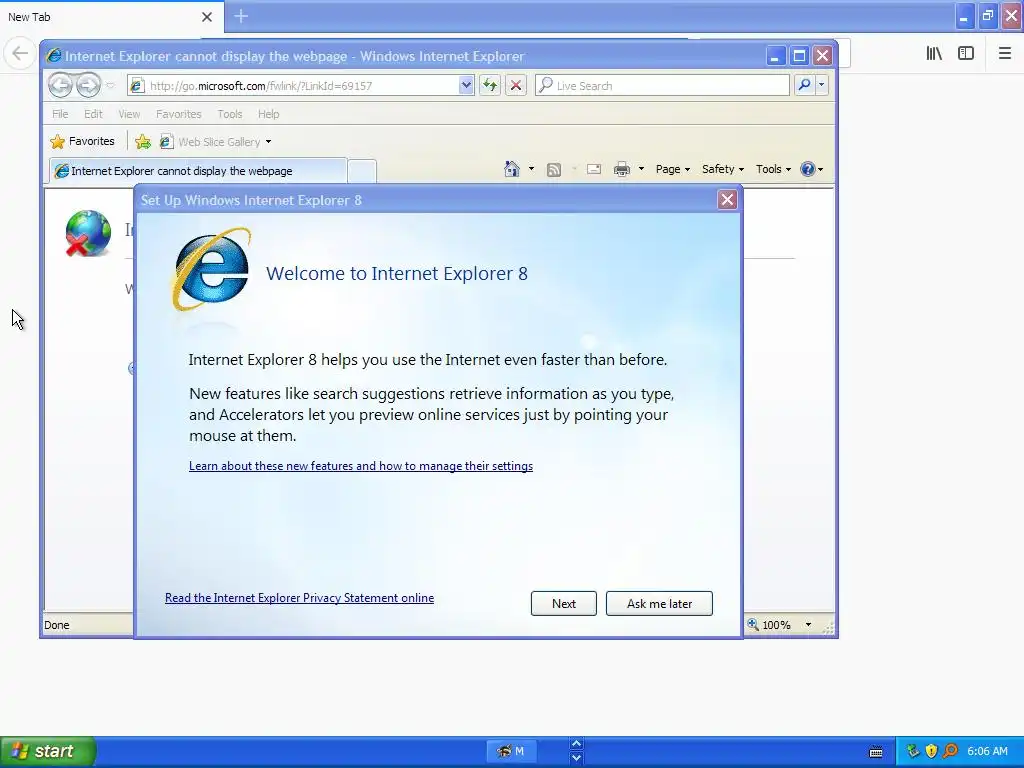Screen dimensions: 1024x768
Task: Choose Ask me later
Action: (x=659, y=603)
